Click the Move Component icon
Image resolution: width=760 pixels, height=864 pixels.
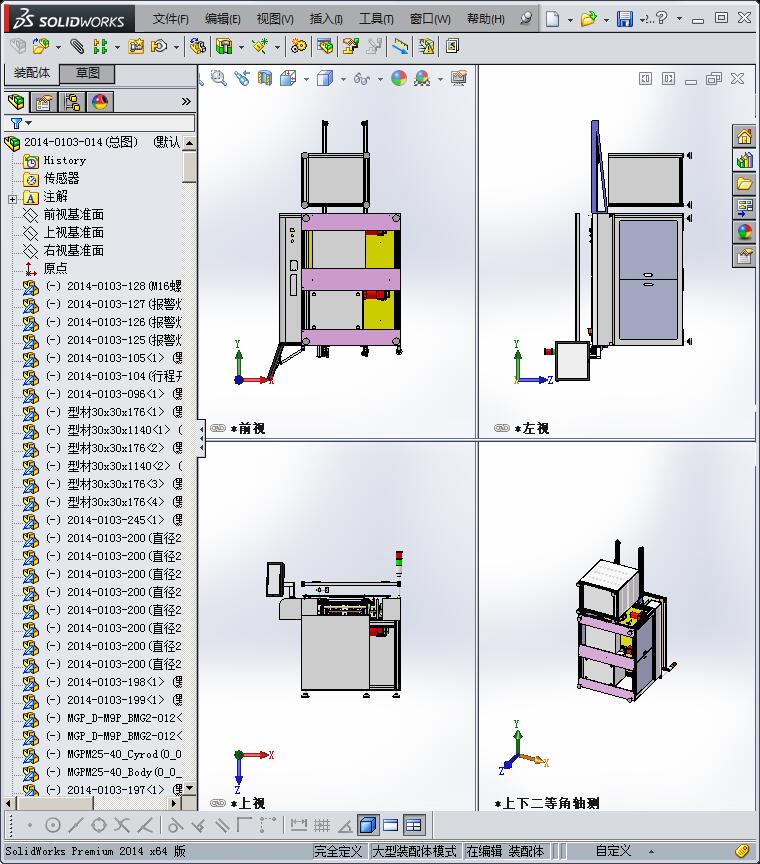pyautogui.click(x=159, y=46)
